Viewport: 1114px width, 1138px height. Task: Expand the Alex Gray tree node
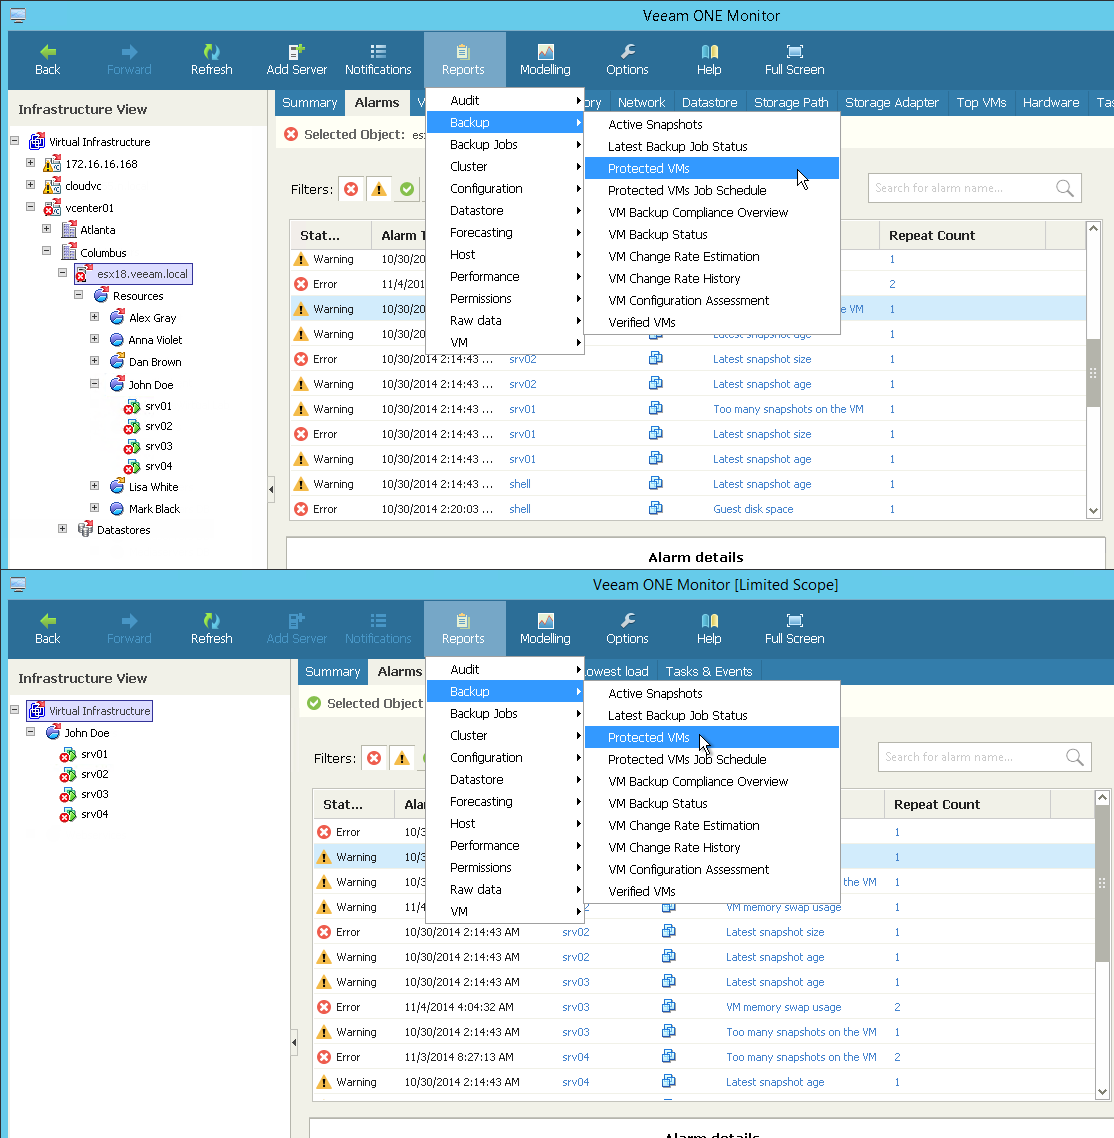94,316
